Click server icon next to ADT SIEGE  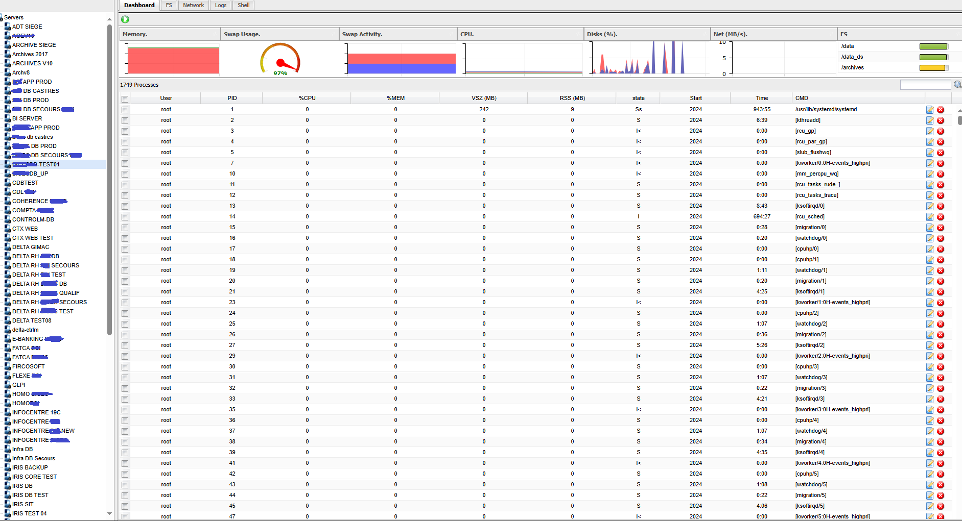coord(8,25)
